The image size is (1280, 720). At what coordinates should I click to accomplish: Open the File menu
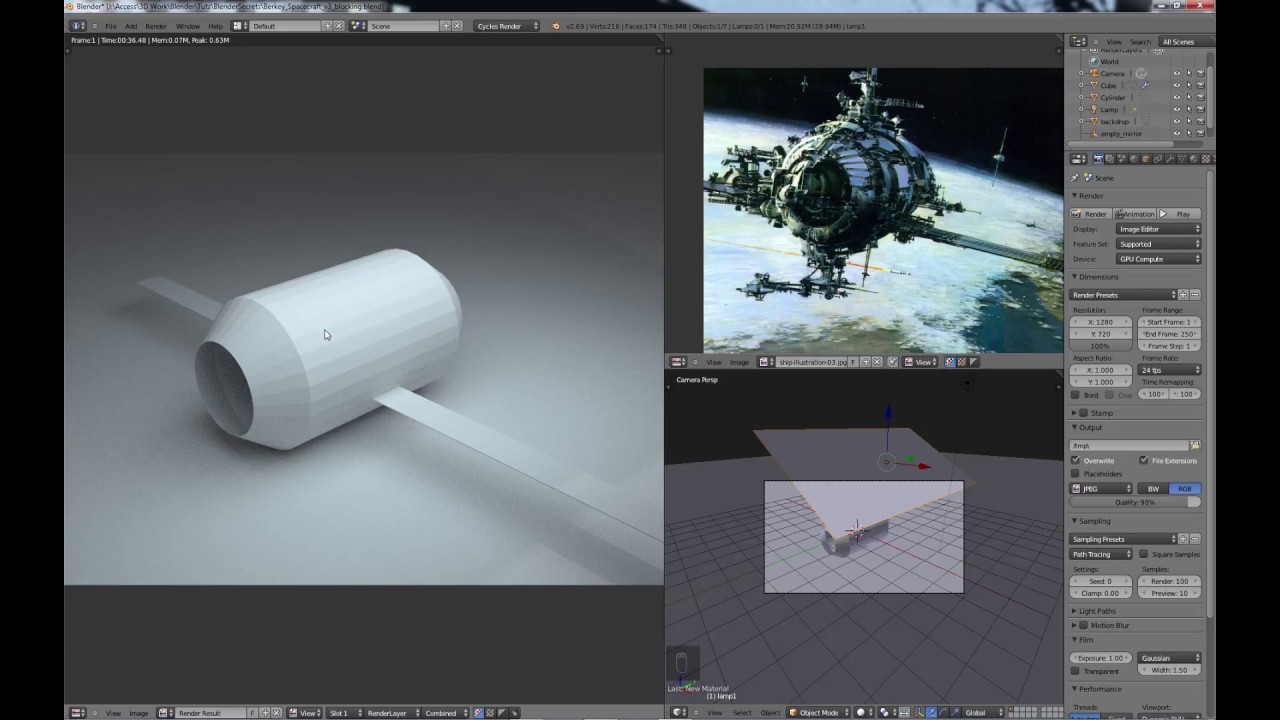(110, 26)
